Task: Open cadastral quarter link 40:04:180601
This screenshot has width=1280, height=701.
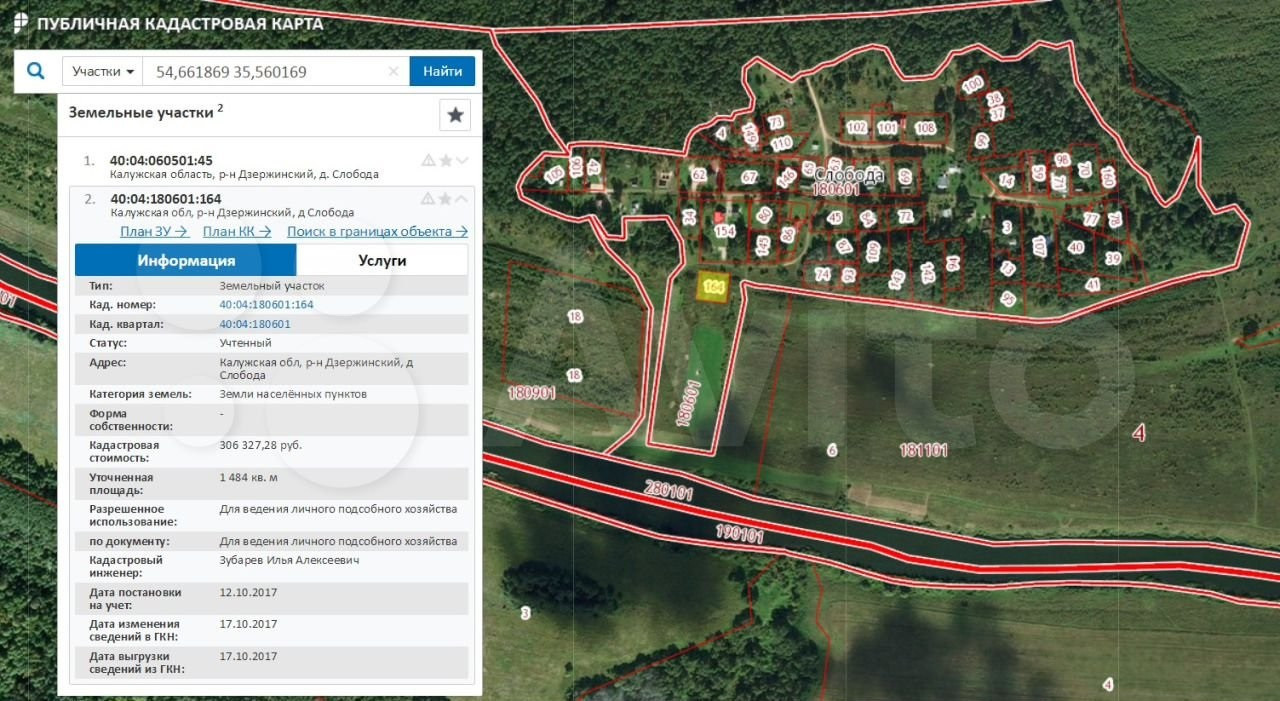Action: pyautogui.click(x=255, y=324)
